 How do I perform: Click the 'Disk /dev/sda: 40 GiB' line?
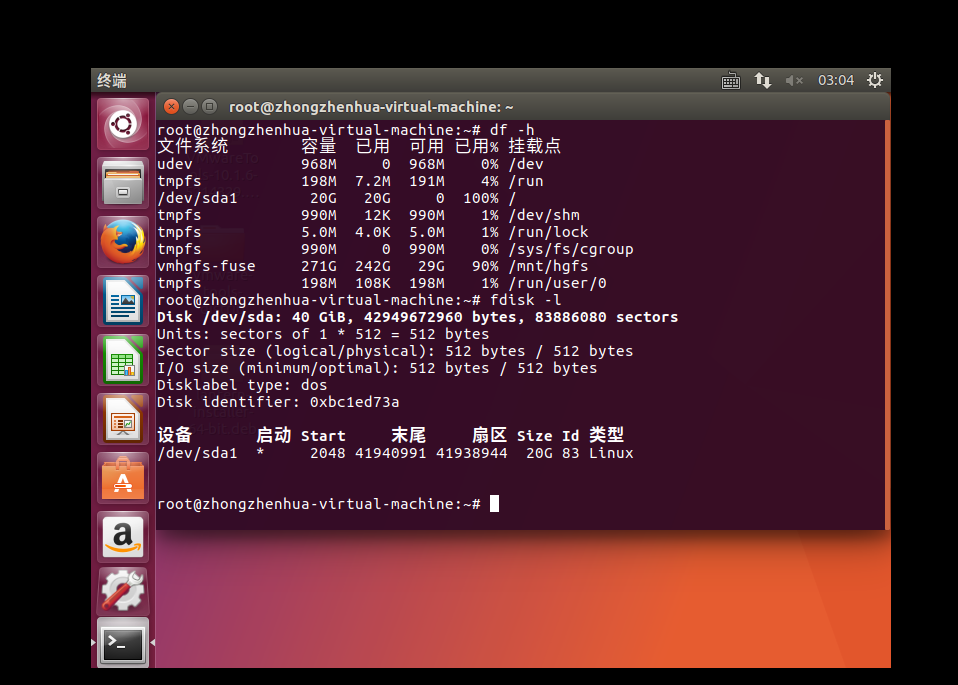[x=417, y=317]
